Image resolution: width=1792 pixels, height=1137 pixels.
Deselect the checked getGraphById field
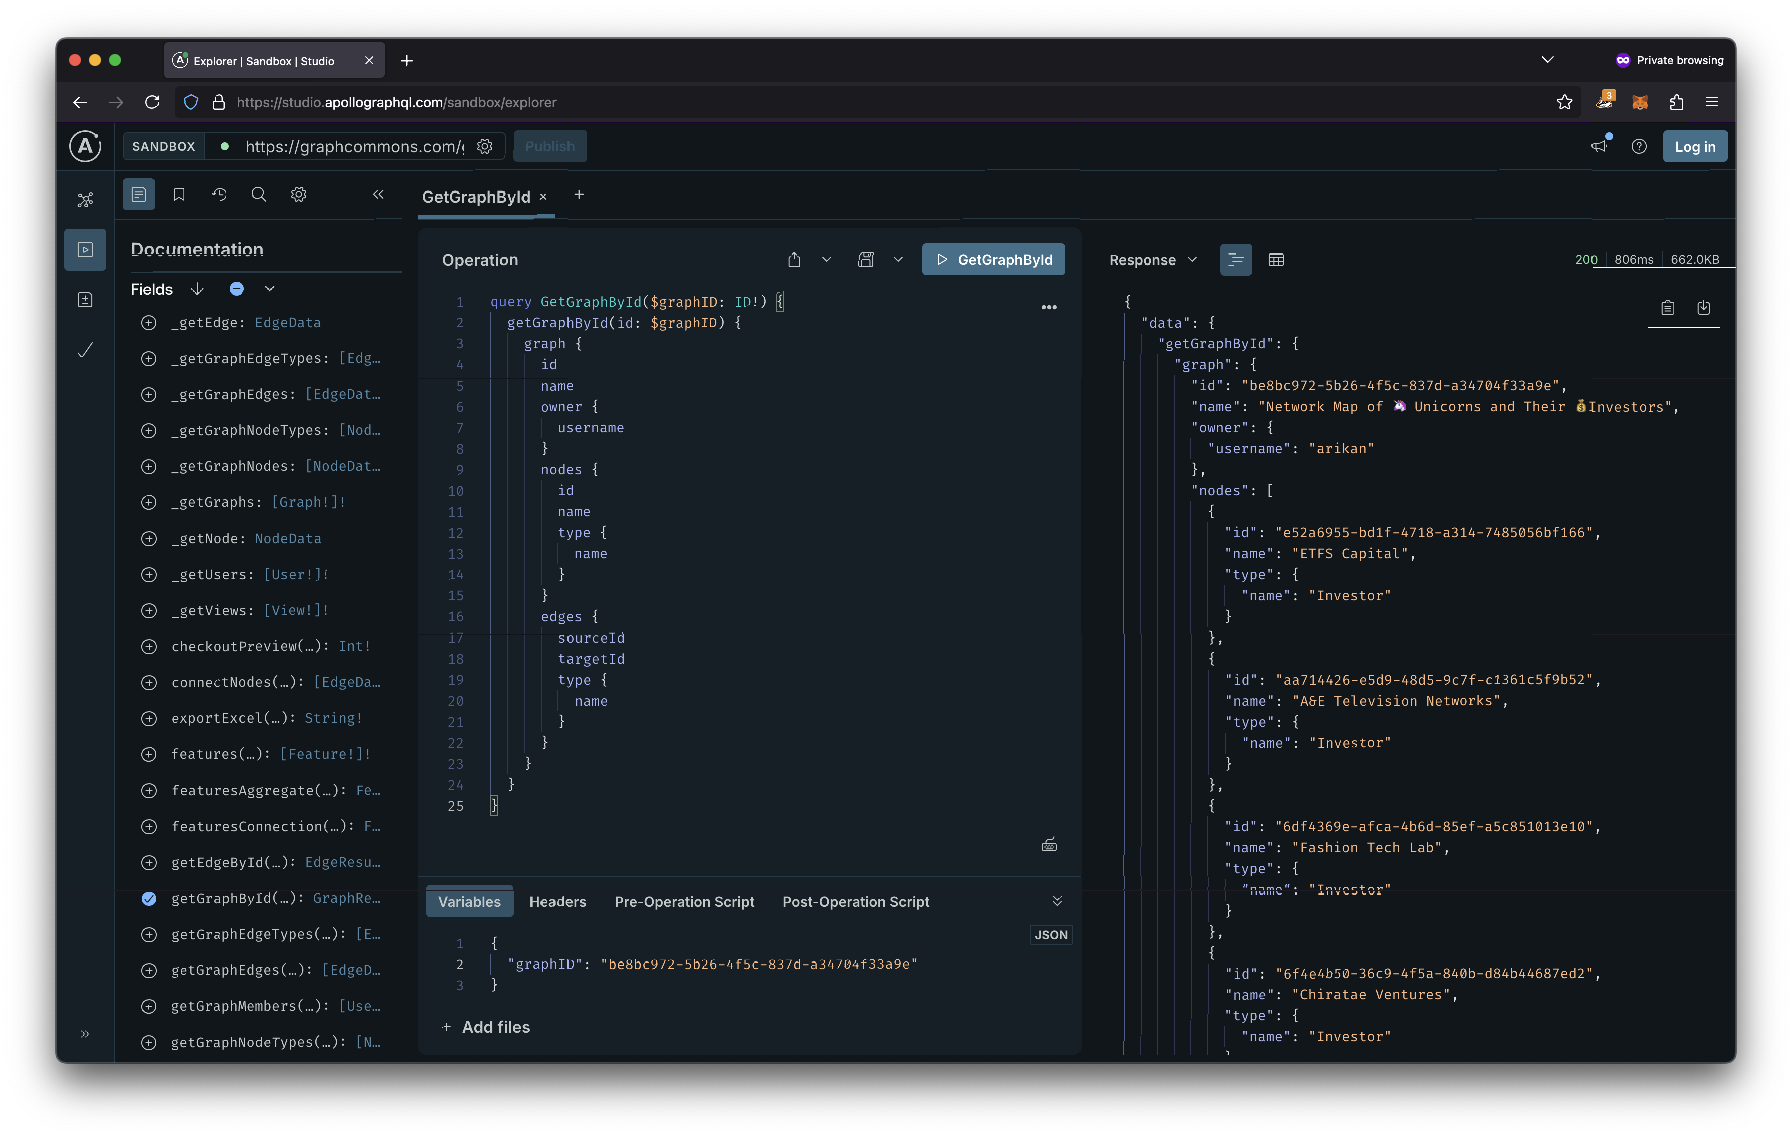coord(149,899)
